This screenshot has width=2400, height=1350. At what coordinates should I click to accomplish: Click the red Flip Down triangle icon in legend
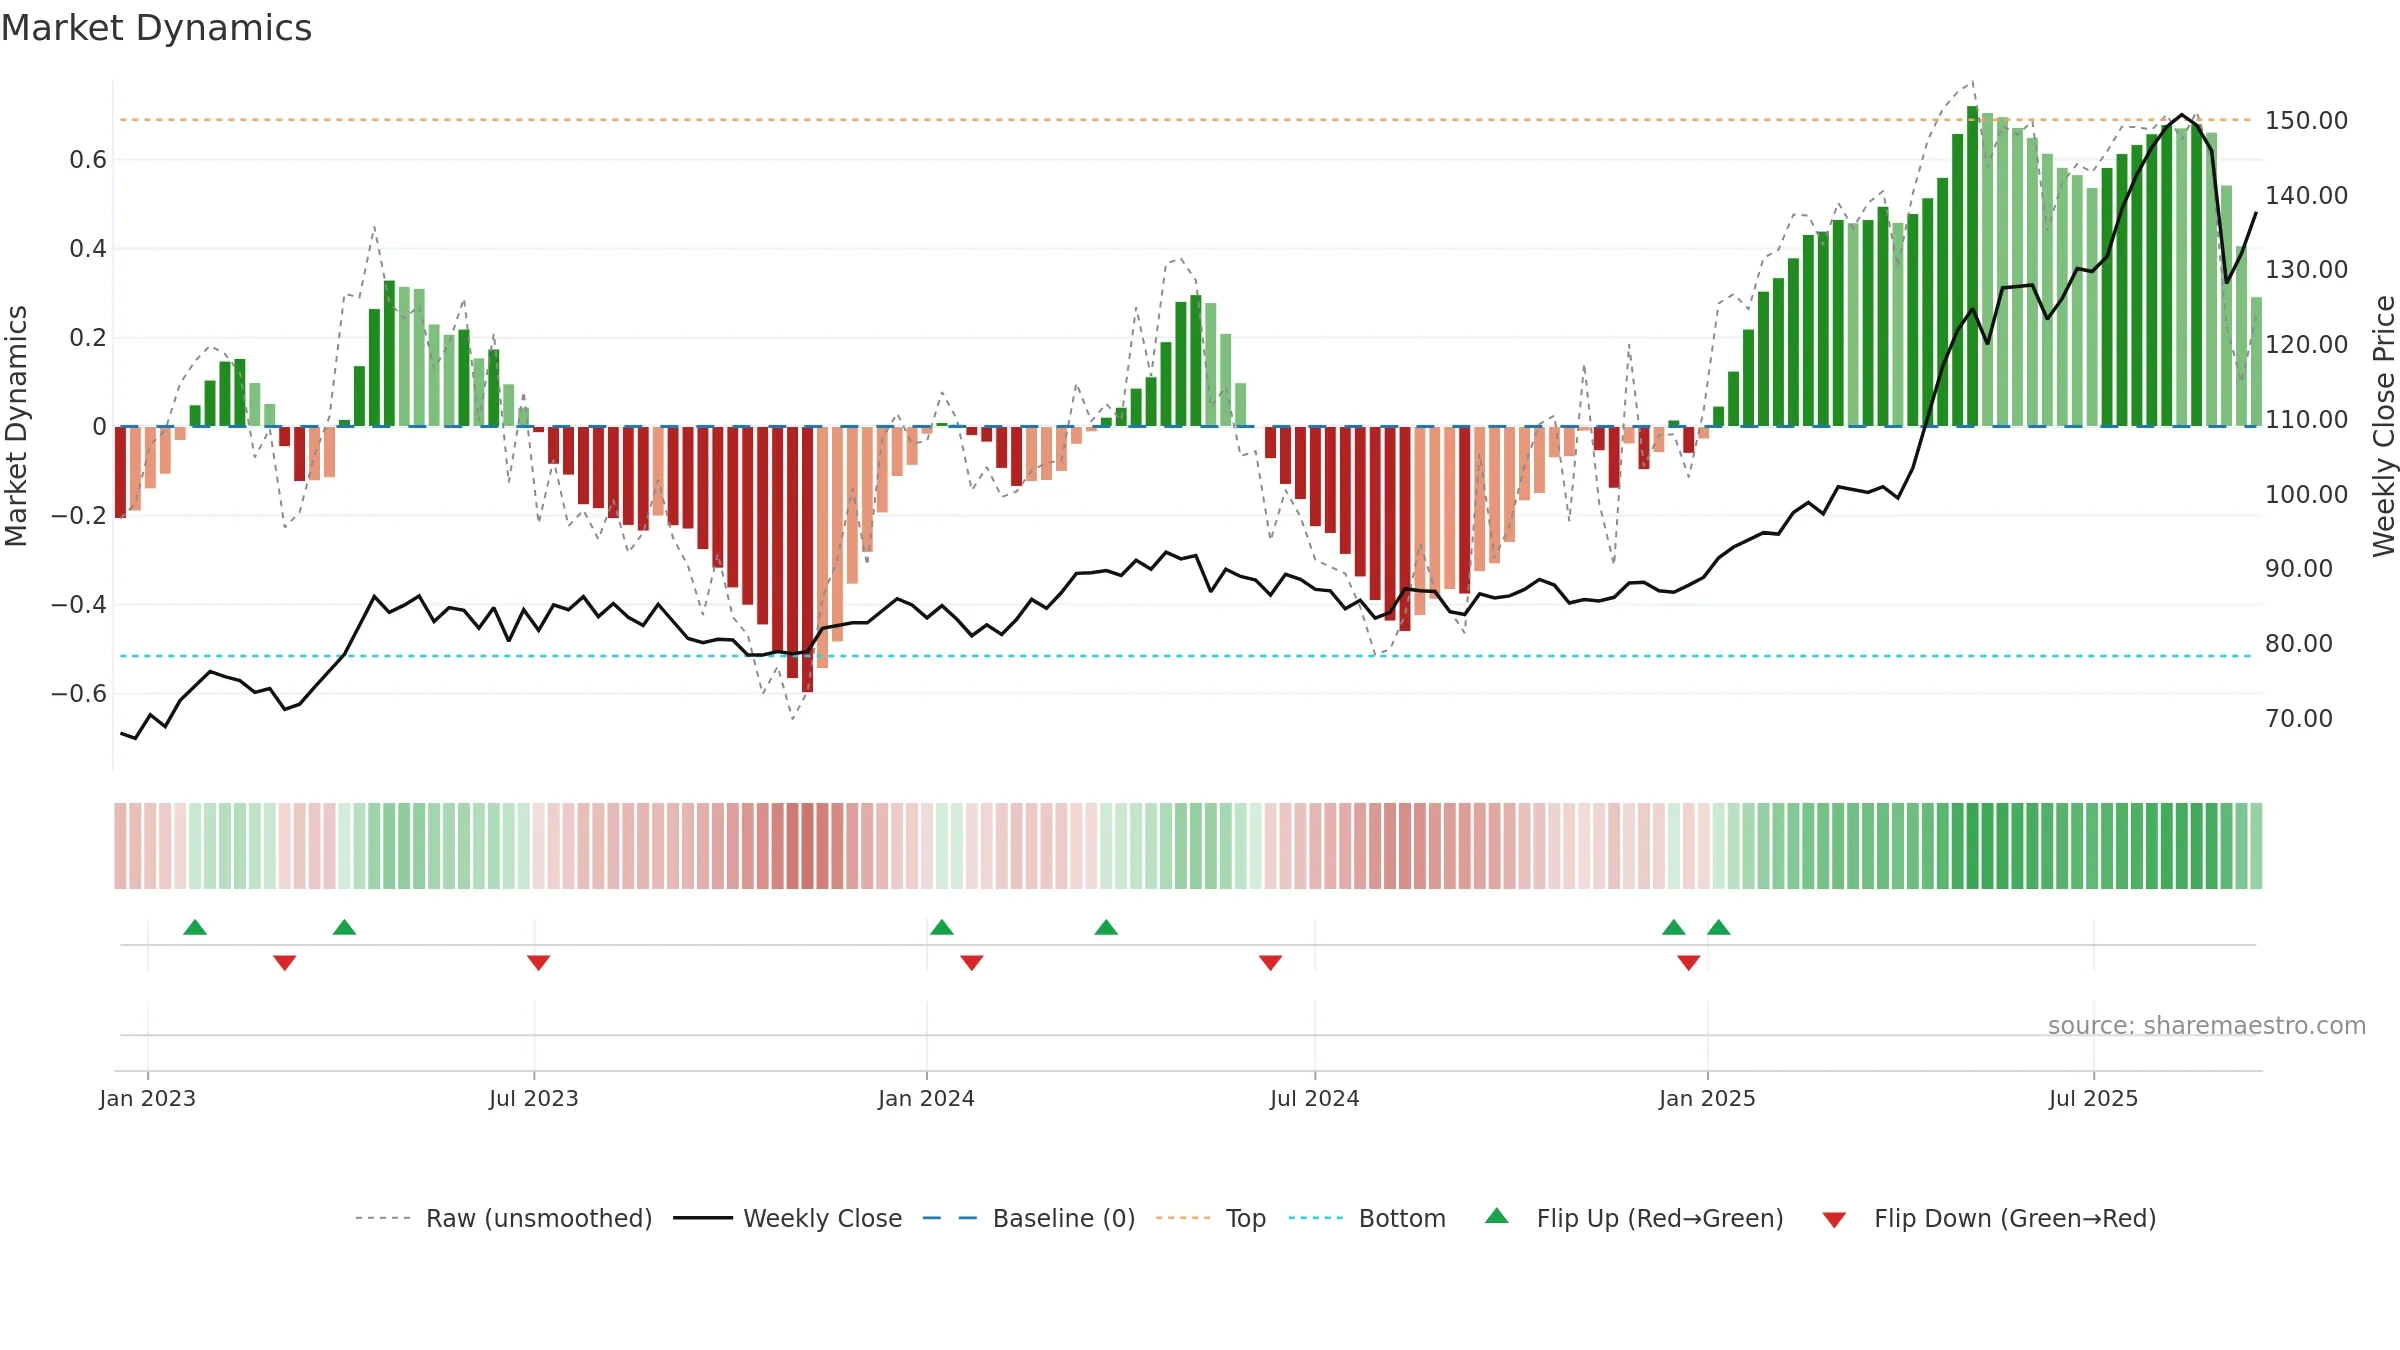tap(1834, 1220)
